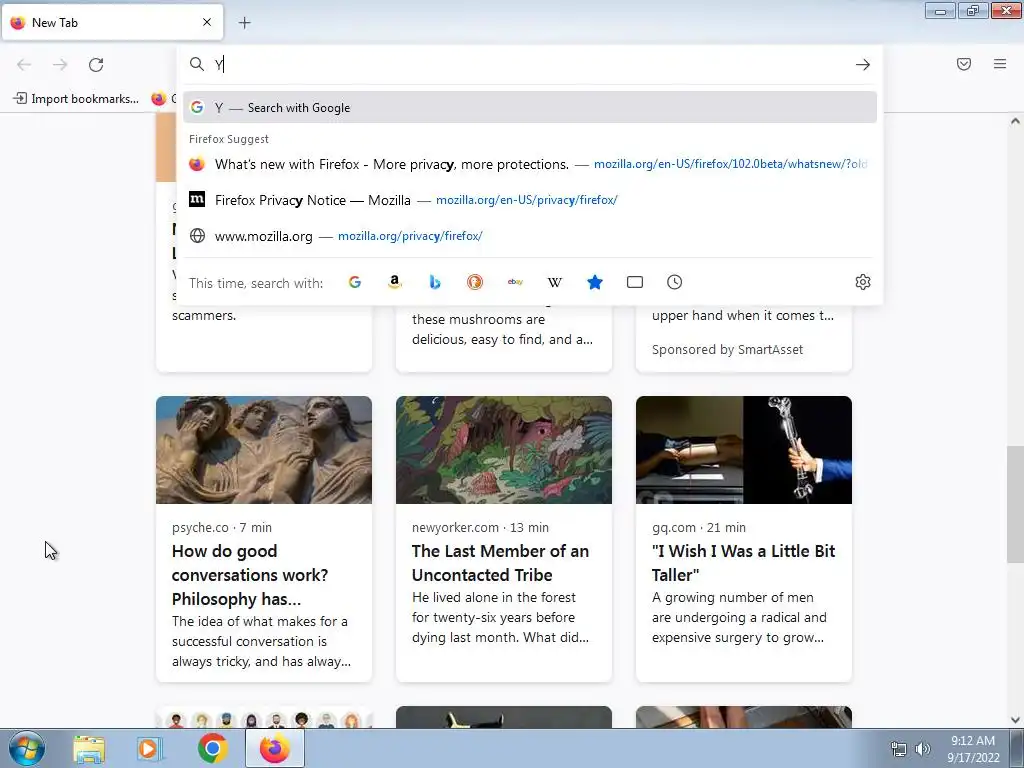Screen dimensions: 1024x768
Task: Reload the current page
Action: point(96,64)
